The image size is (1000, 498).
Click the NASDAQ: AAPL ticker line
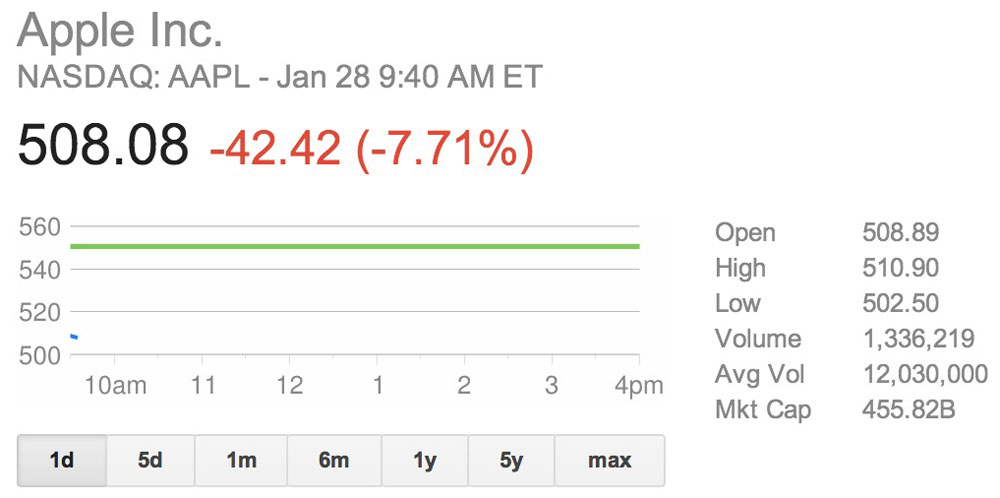[280, 77]
